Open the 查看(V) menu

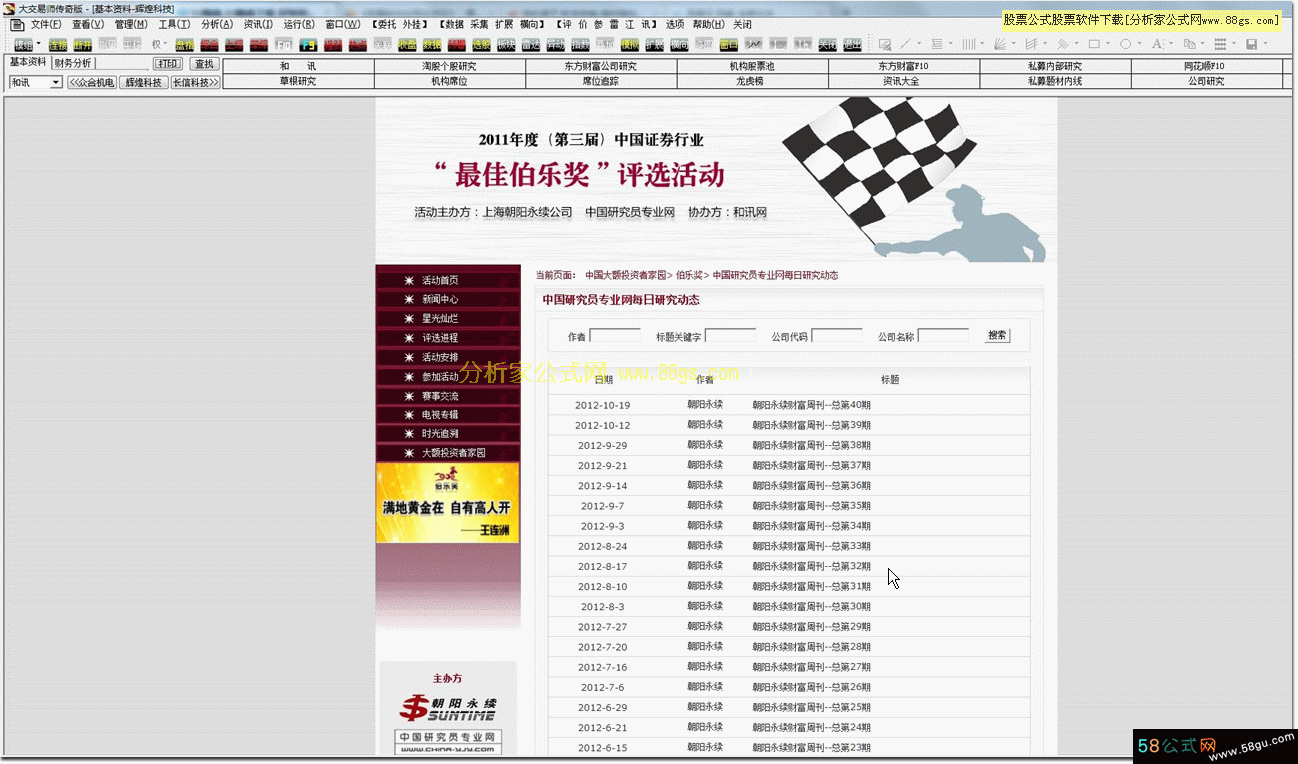click(x=88, y=24)
